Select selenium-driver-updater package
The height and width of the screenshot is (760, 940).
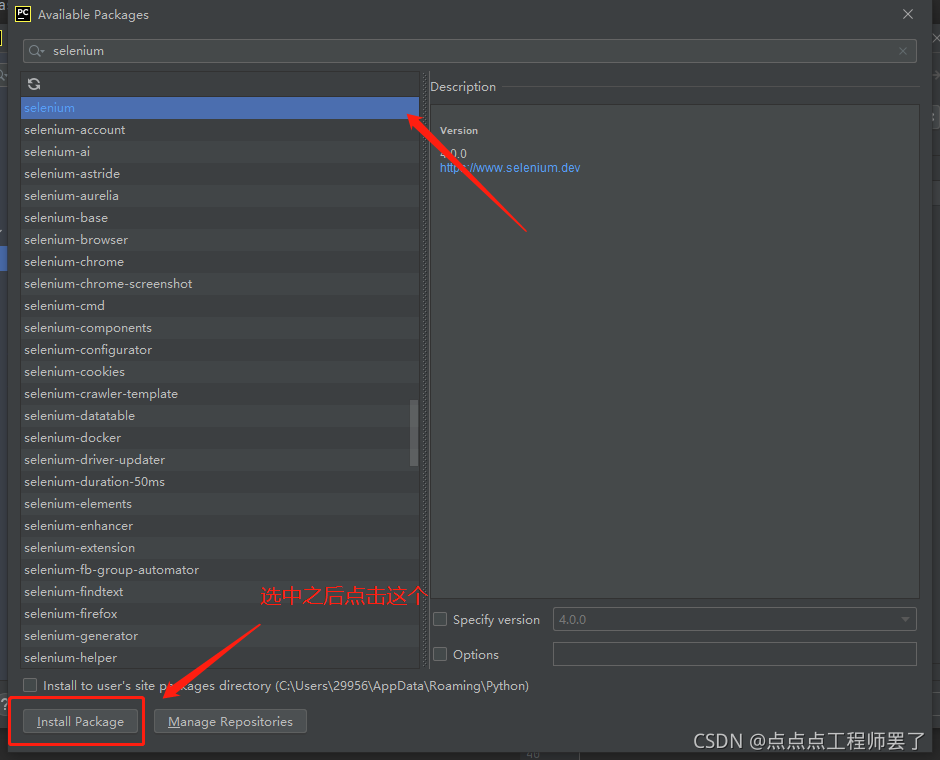(x=219, y=460)
